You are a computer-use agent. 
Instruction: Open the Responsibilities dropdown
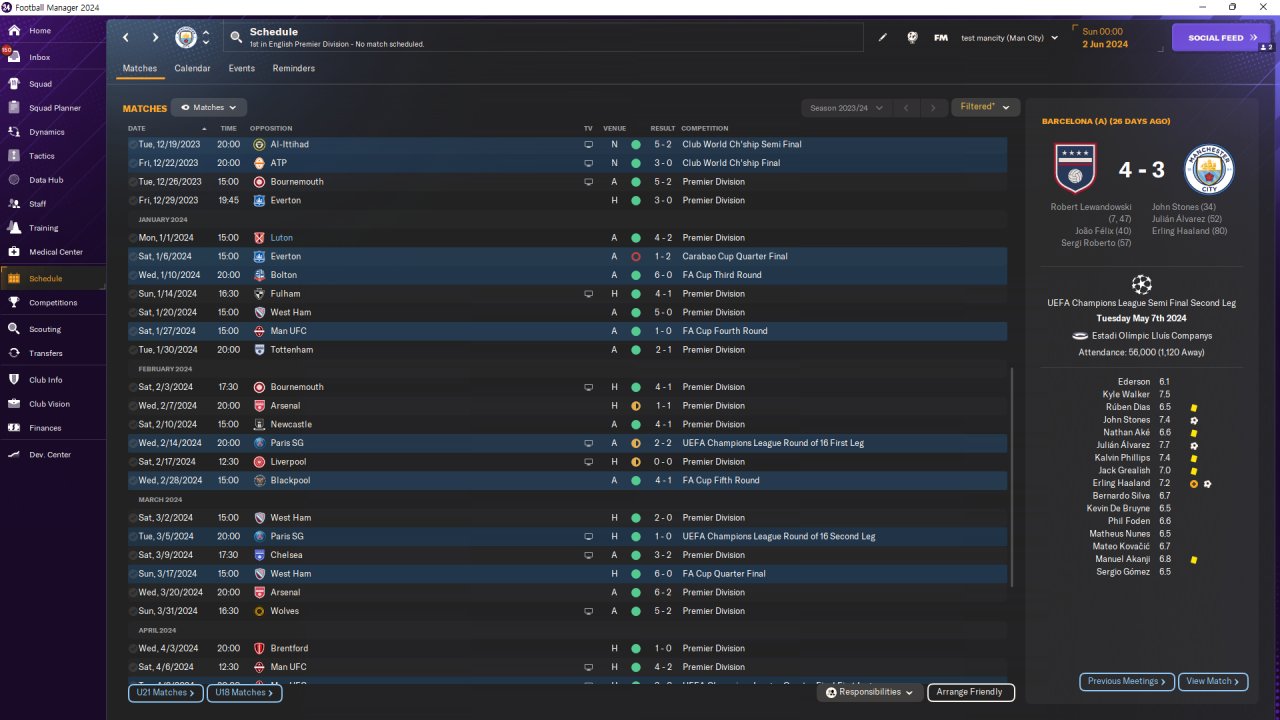click(x=869, y=692)
